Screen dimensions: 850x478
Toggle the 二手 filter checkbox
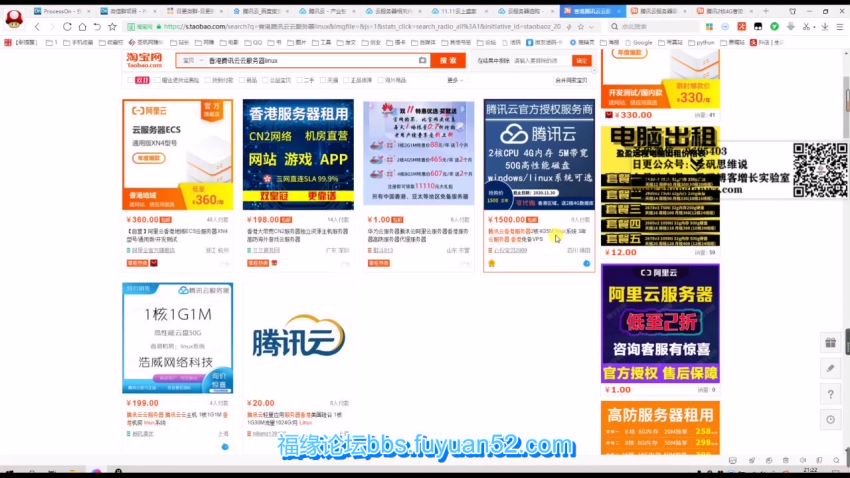coord(299,80)
